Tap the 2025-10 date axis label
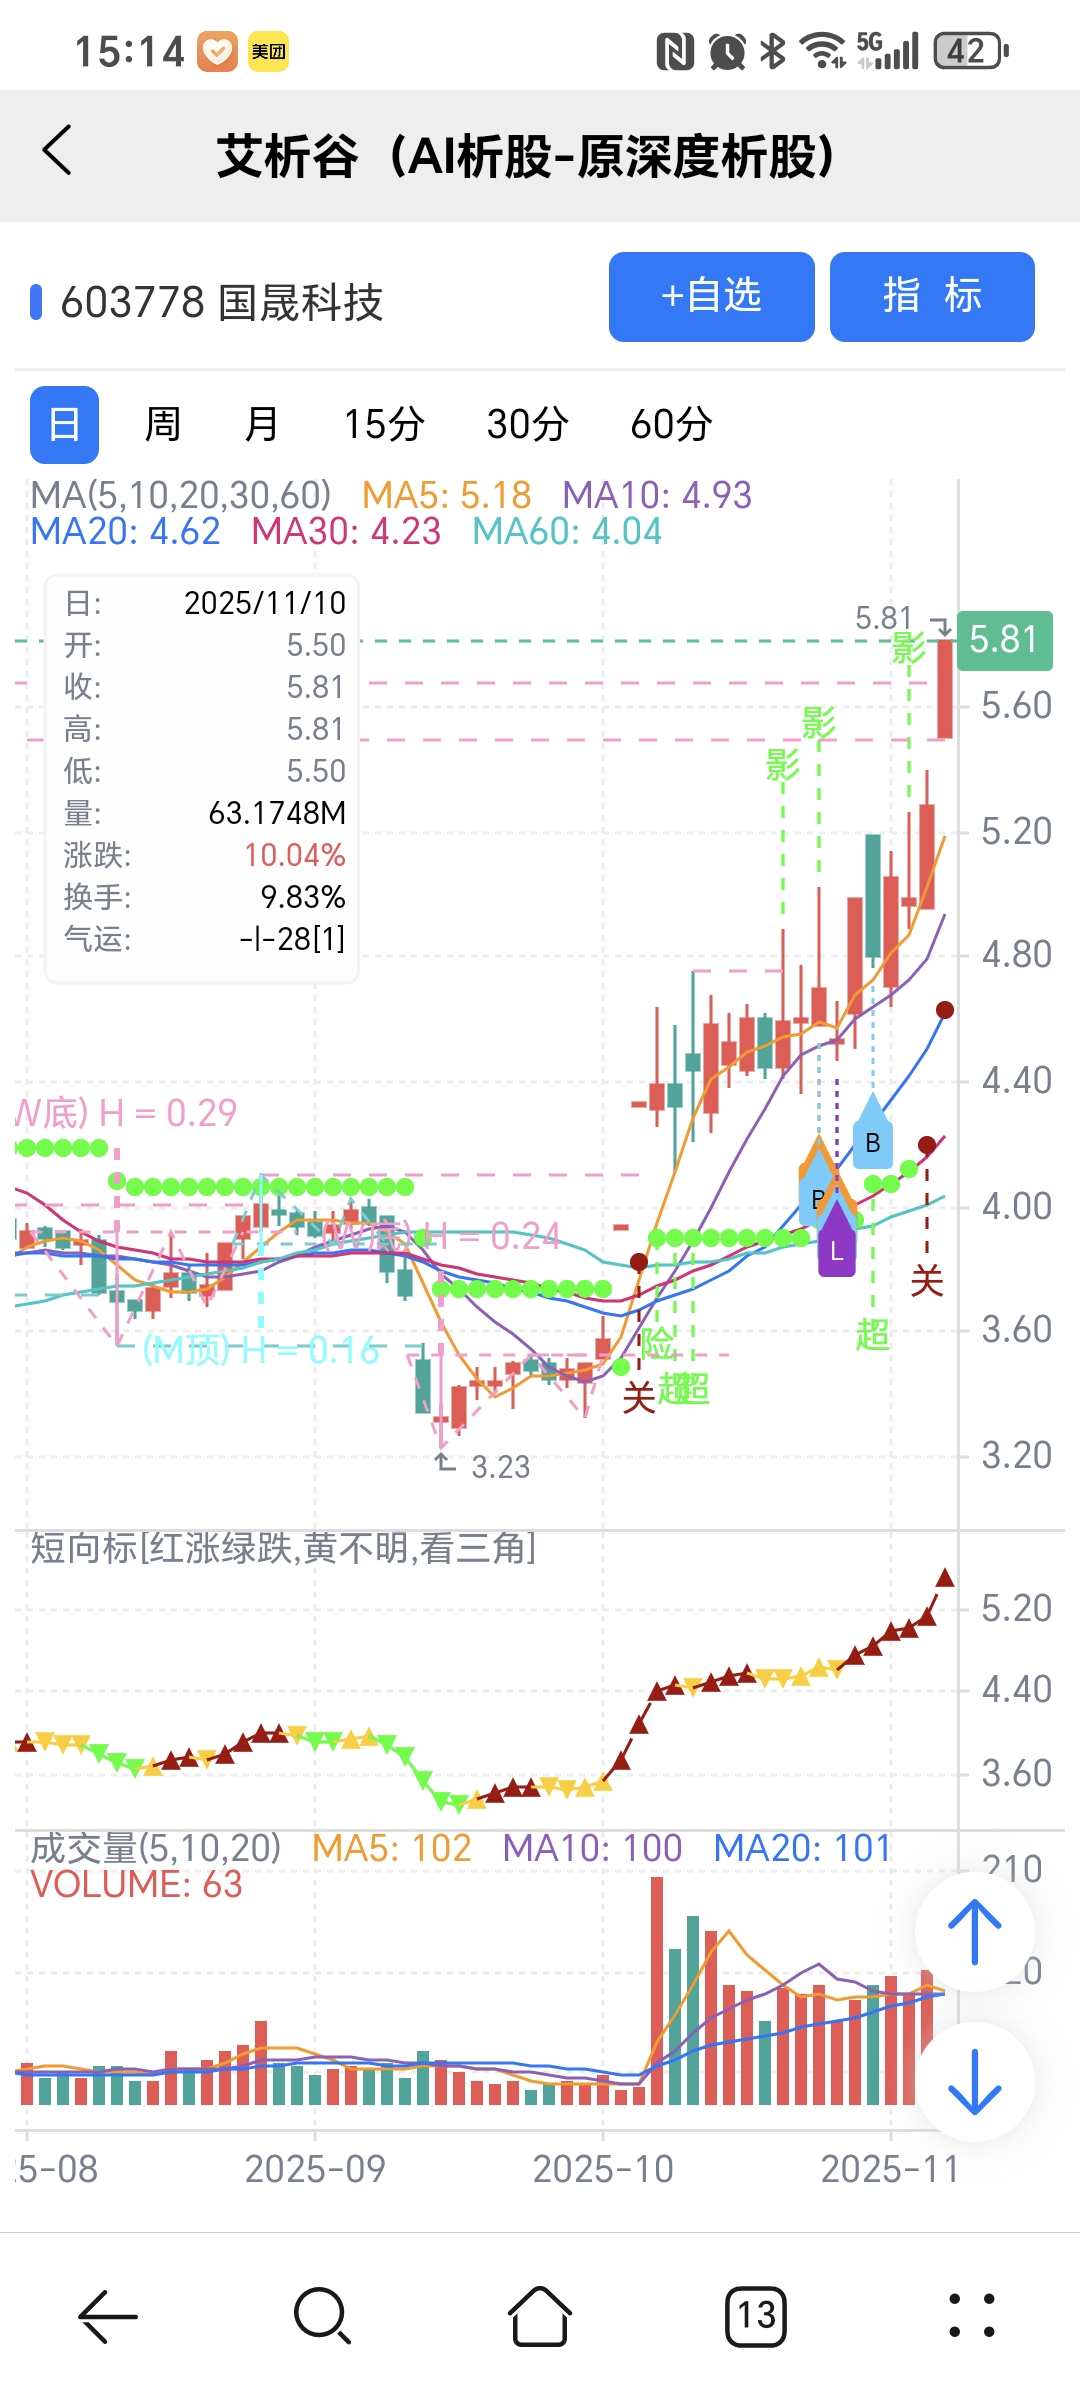Screen dimensions: 1080x2400 [603, 2169]
